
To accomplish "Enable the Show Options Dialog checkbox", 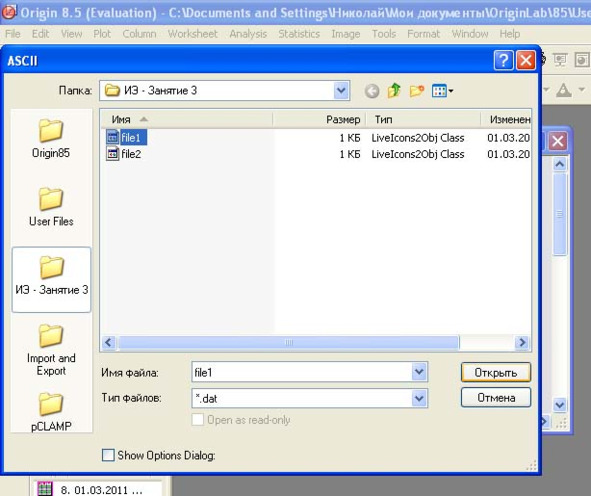I will point(108,455).
